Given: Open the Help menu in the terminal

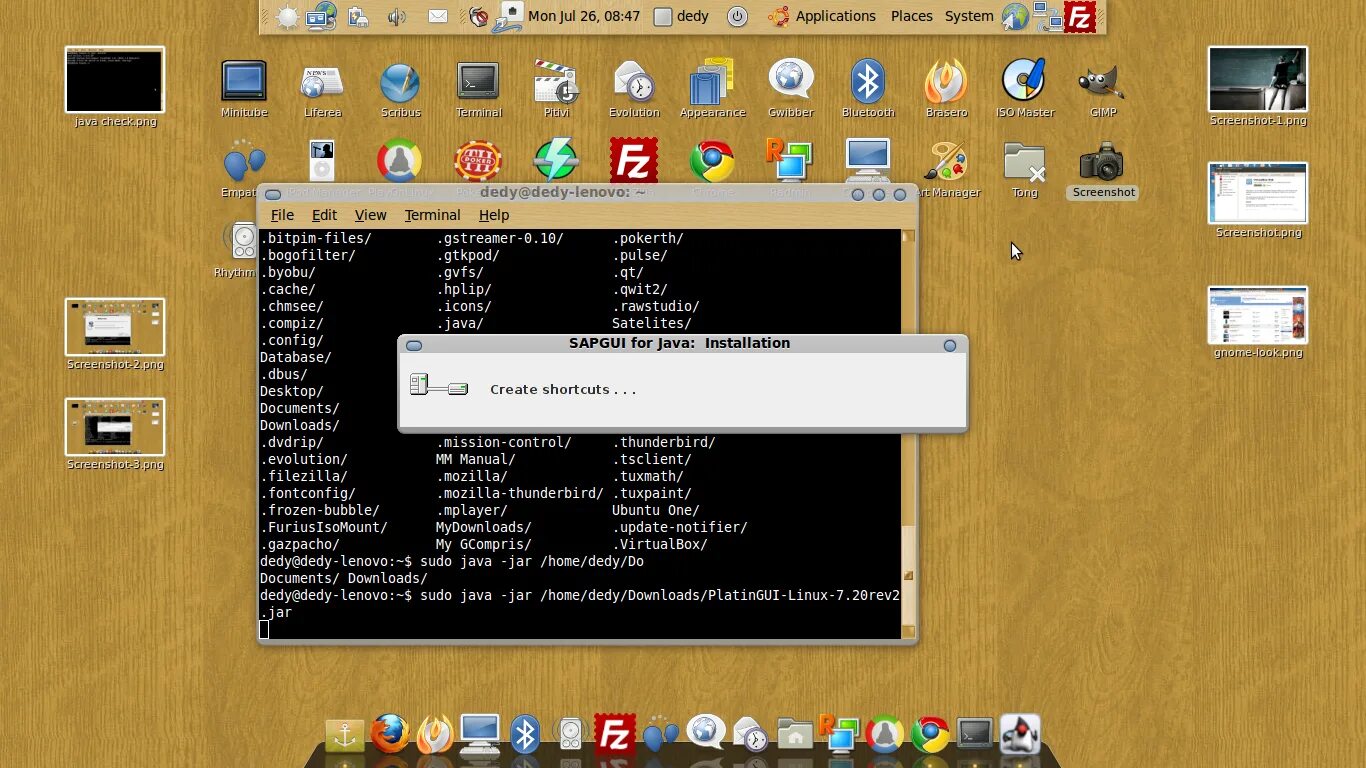Looking at the screenshot, I should 494,215.
